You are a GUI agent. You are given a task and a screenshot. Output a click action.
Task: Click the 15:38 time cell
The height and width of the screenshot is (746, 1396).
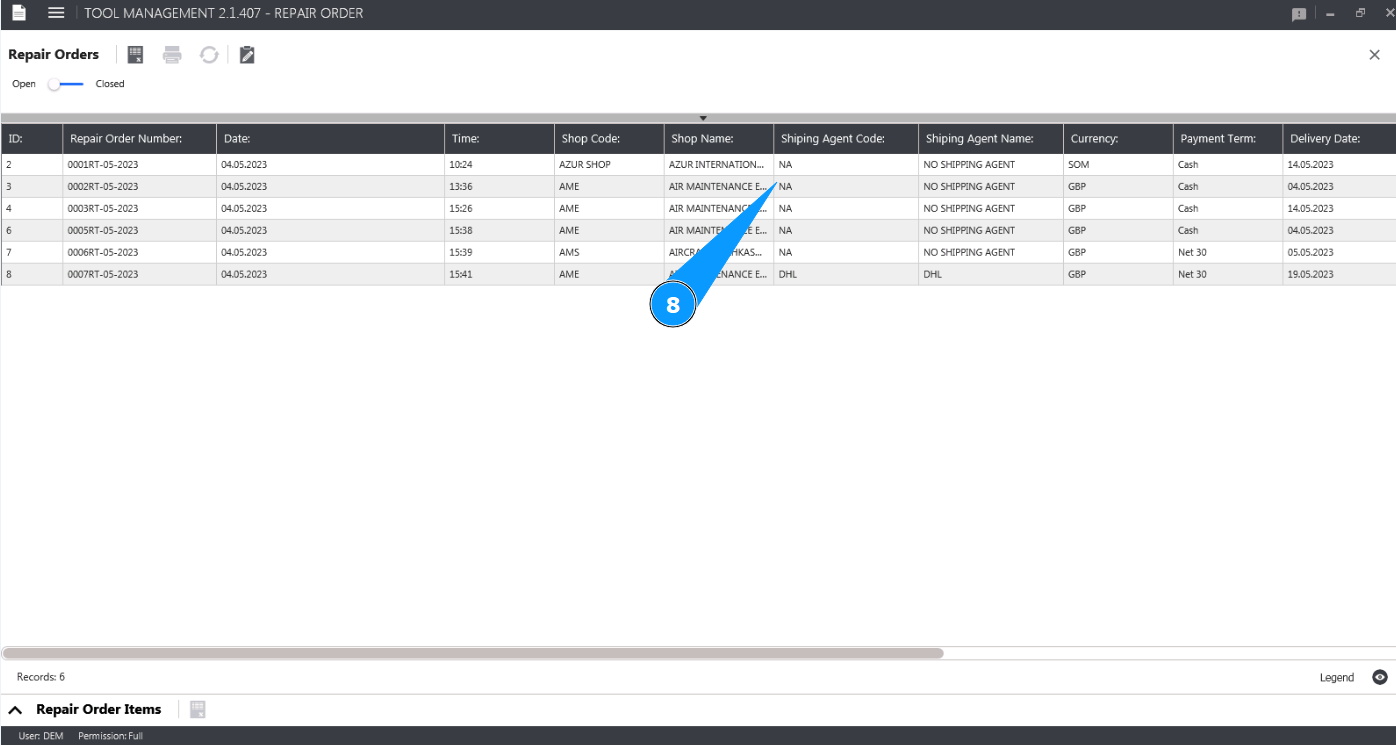click(500, 231)
